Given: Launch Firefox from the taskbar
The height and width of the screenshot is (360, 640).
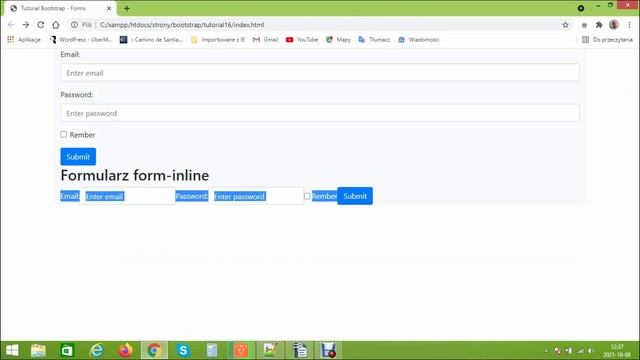Looking at the screenshot, I should (125, 350).
